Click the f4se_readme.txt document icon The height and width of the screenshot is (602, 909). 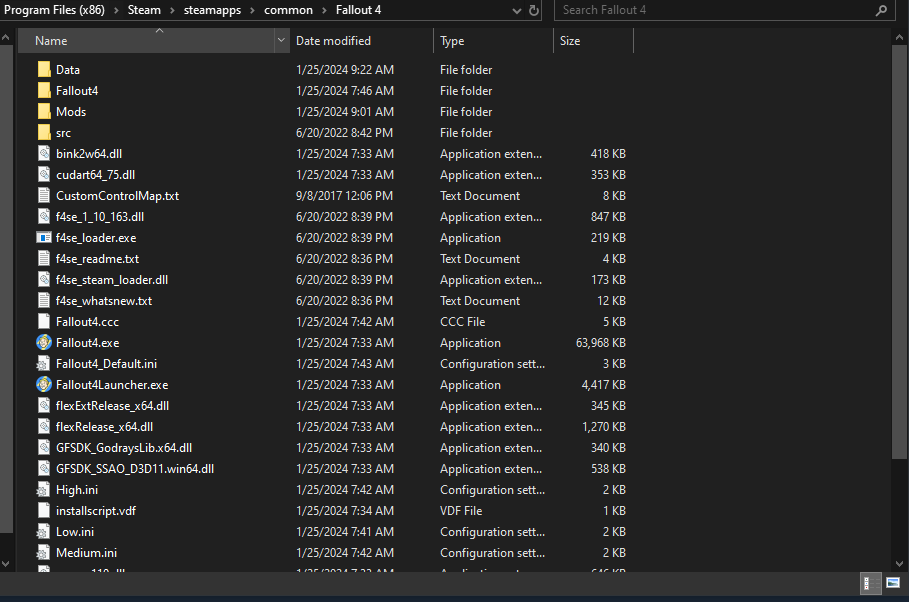(44, 259)
